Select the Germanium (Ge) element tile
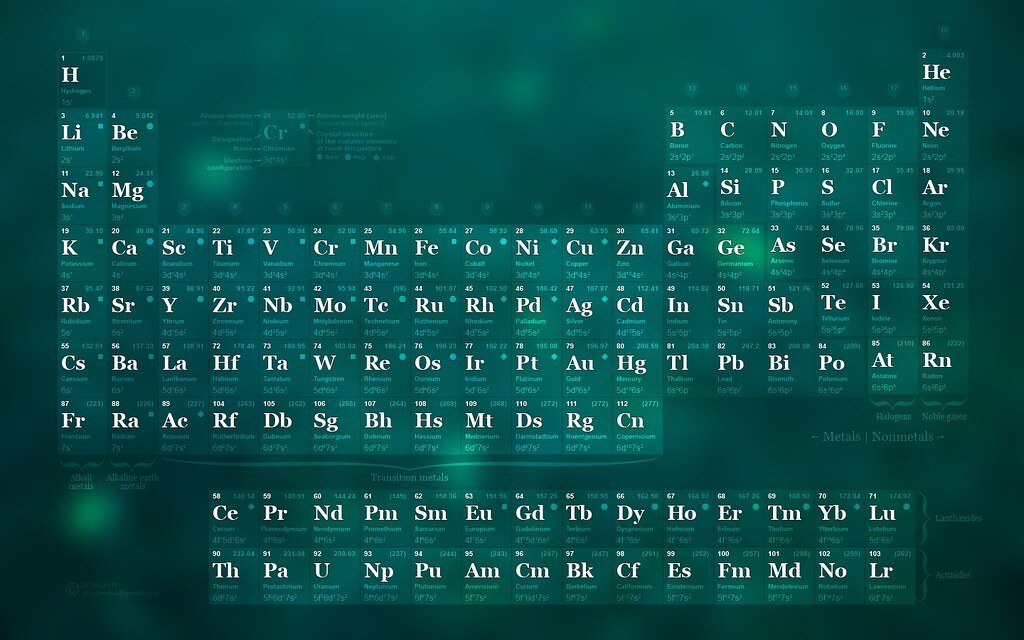1024x640 pixels. pos(738,253)
